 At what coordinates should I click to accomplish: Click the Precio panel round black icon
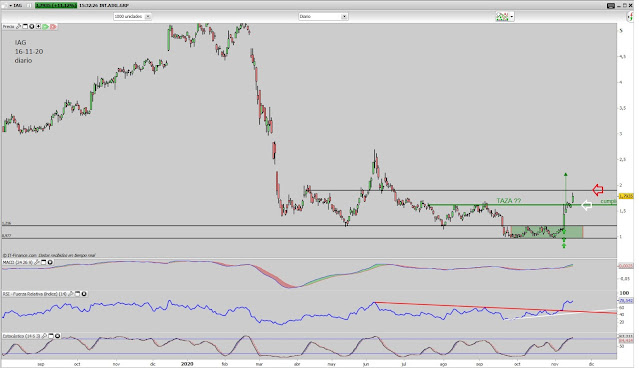[x=31, y=26]
